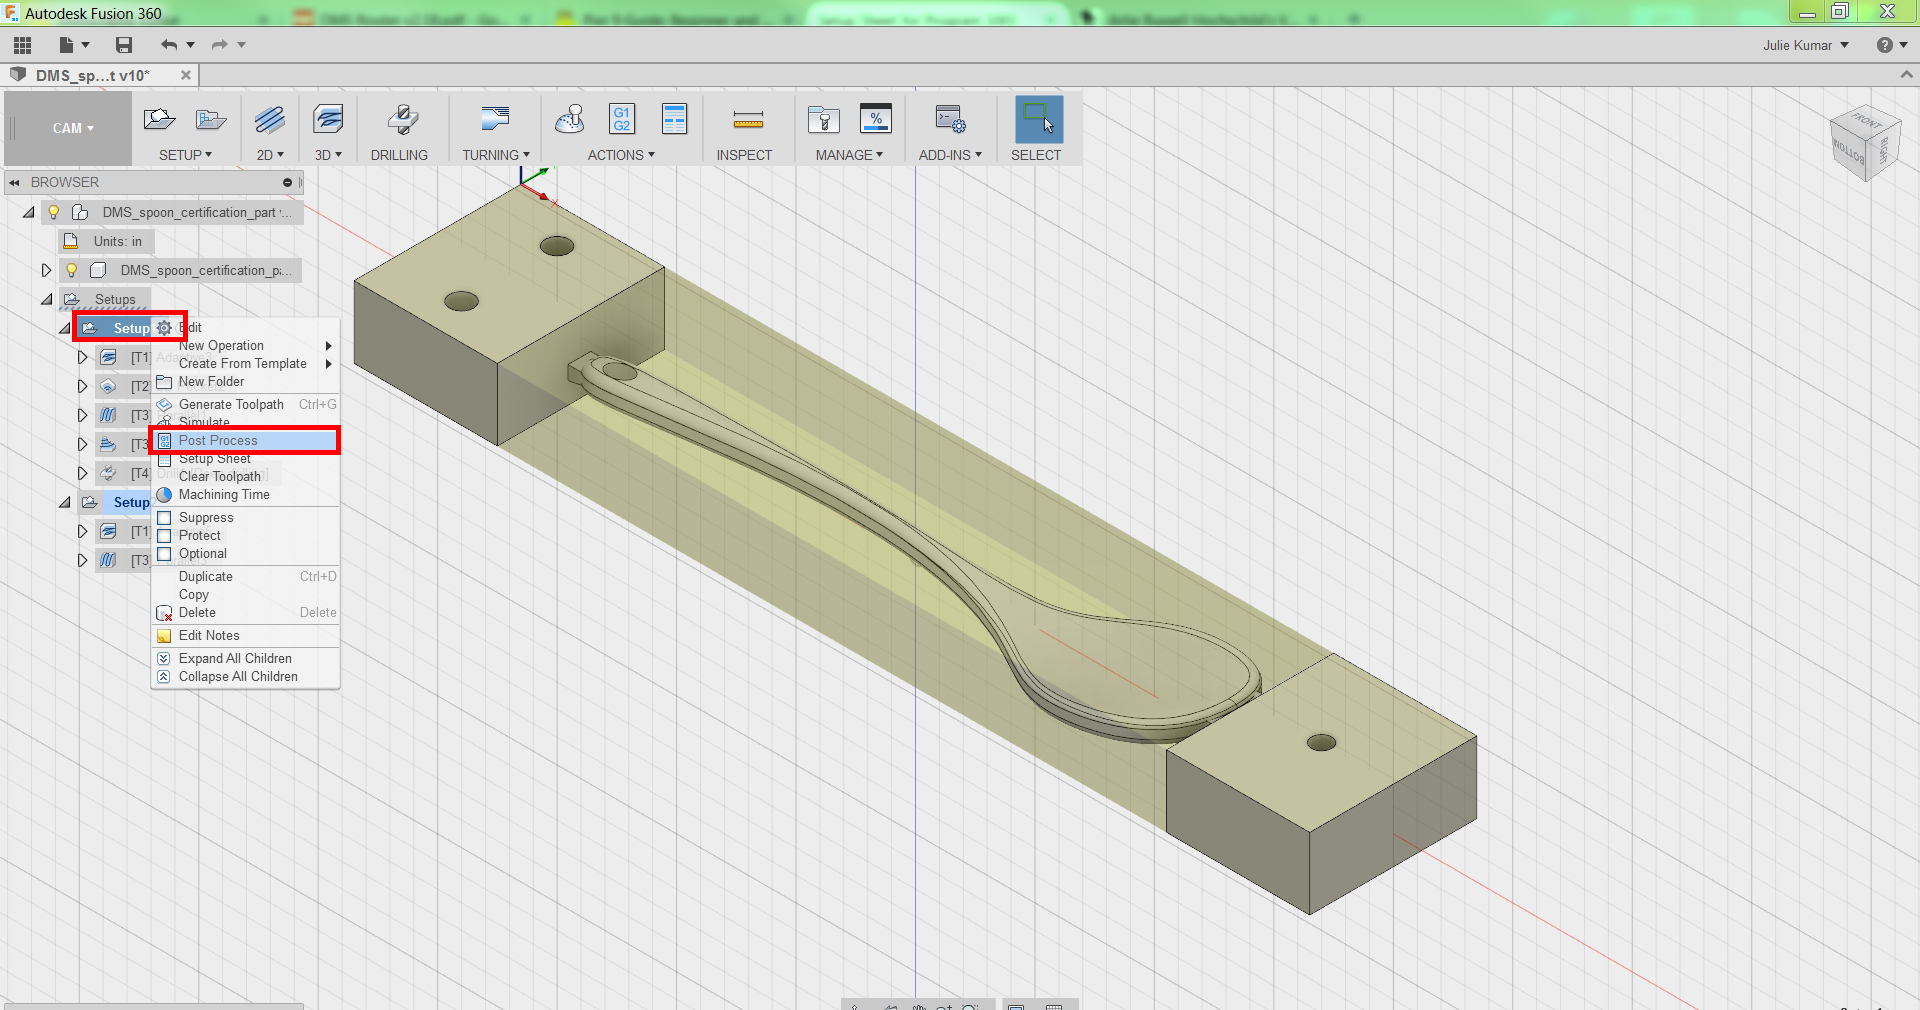The width and height of the screenshot is (1920, 1010).
Task: Click the Simulate action icon
Action: [570, 120]
